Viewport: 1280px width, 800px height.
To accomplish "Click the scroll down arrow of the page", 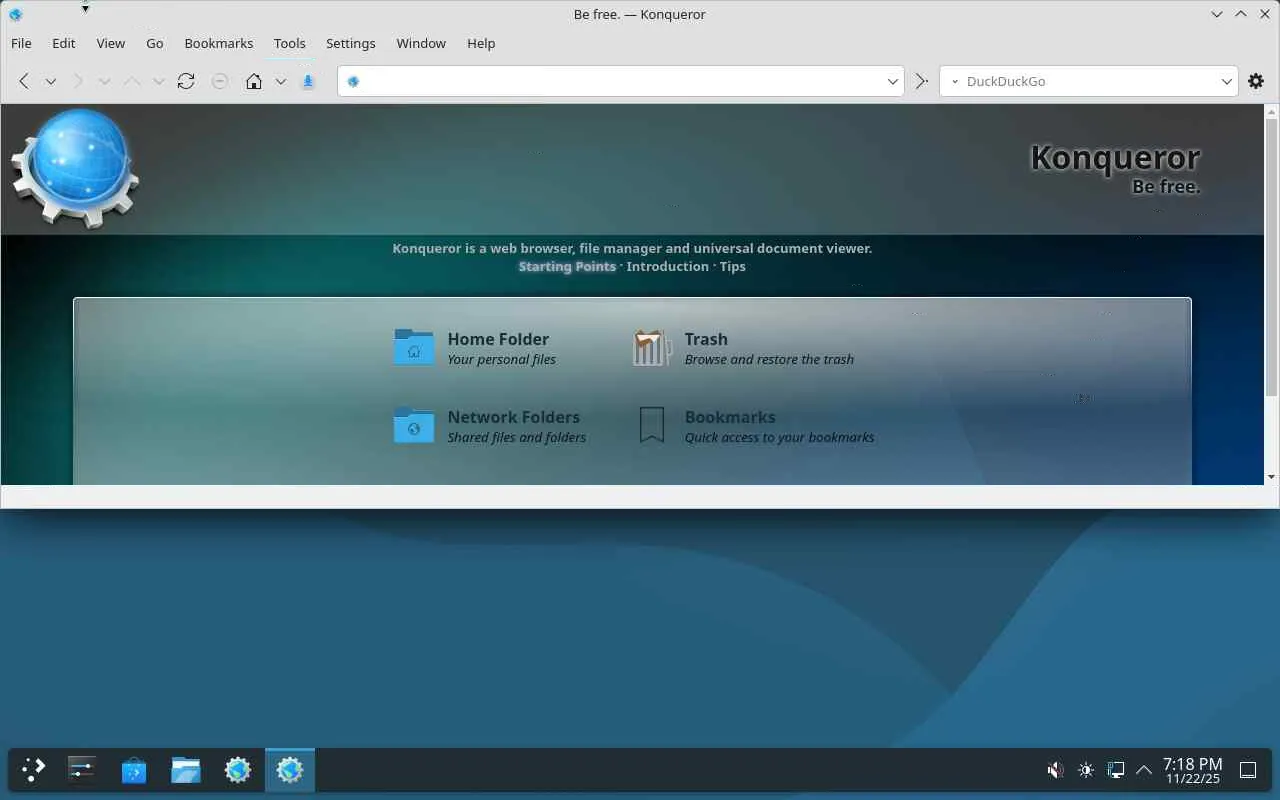I will pyautogui.click(x=1271, y=477).
